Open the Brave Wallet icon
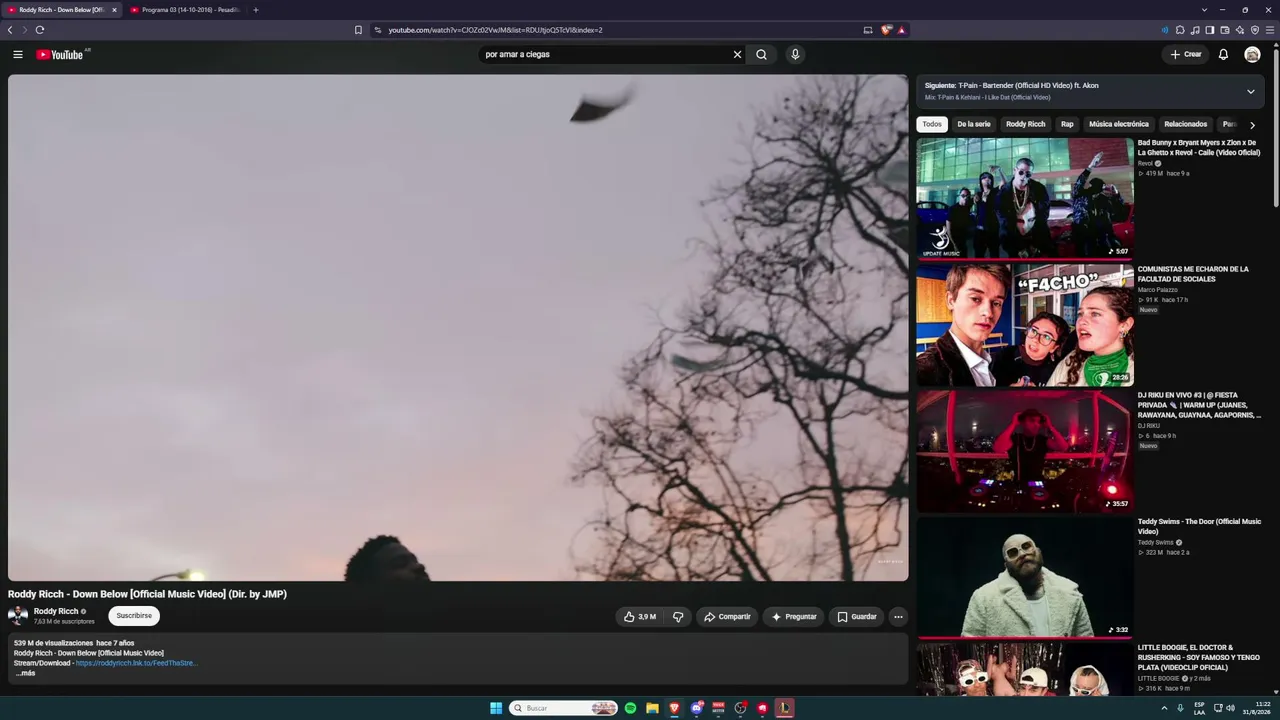The image size is (1280, 720). pyautogui.click(x=1225, y=30)
